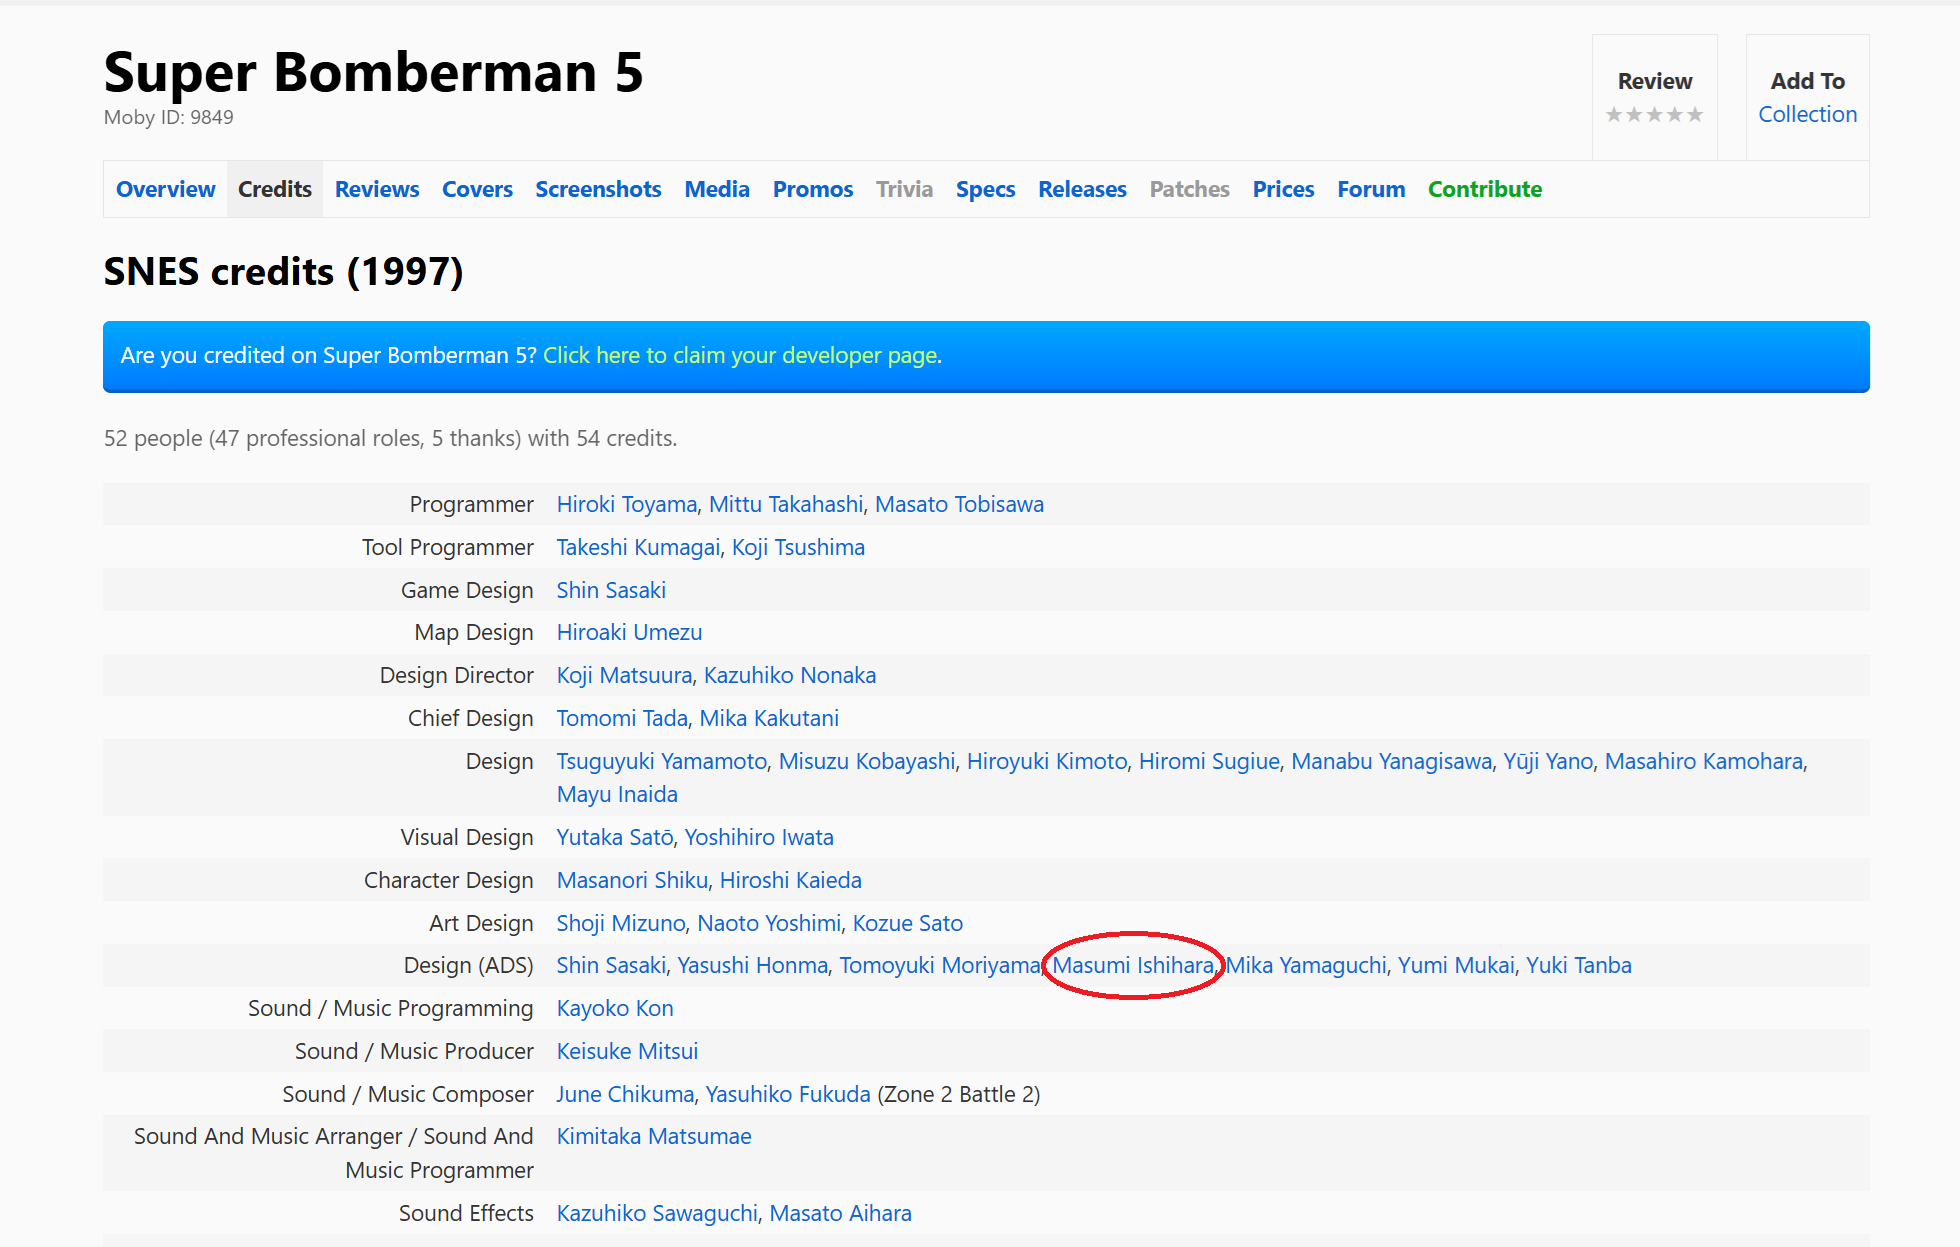Open the Kayoko Kon sound programming link
Viewport: 1960px width, 1247px height.
[x=615, y=1008]
